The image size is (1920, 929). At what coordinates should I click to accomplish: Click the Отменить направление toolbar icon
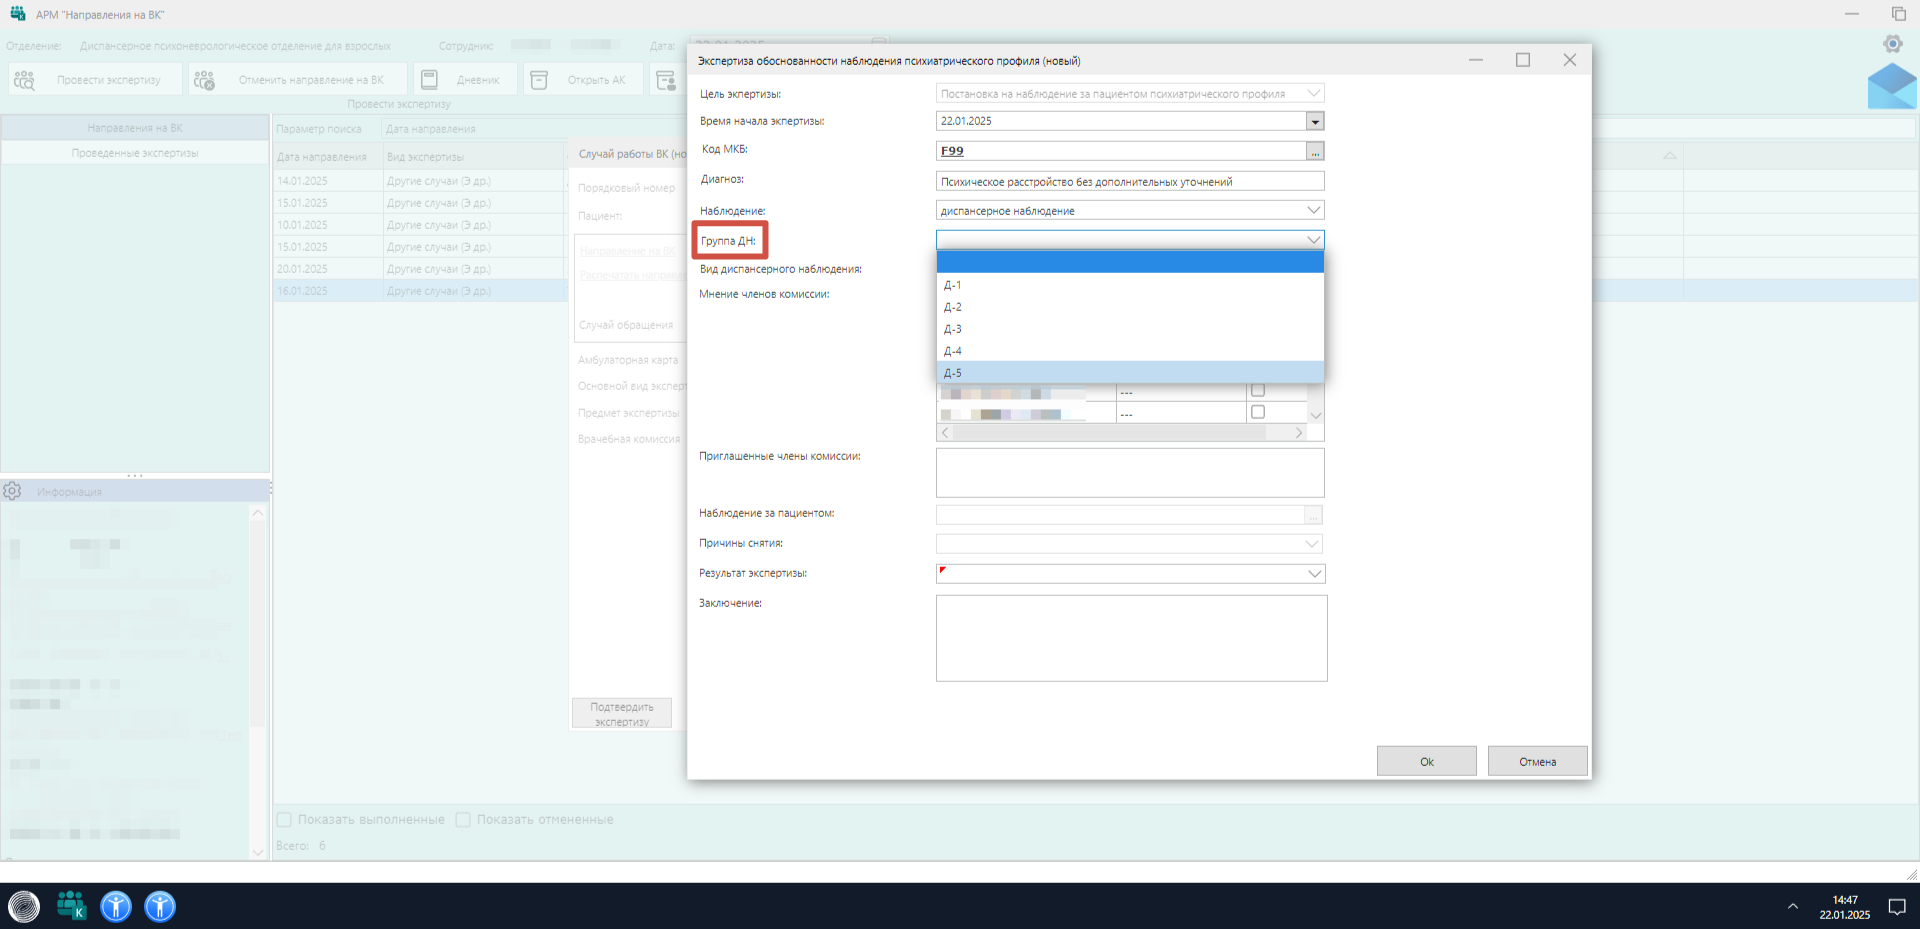pyautogui.click(x=204, y=80)
